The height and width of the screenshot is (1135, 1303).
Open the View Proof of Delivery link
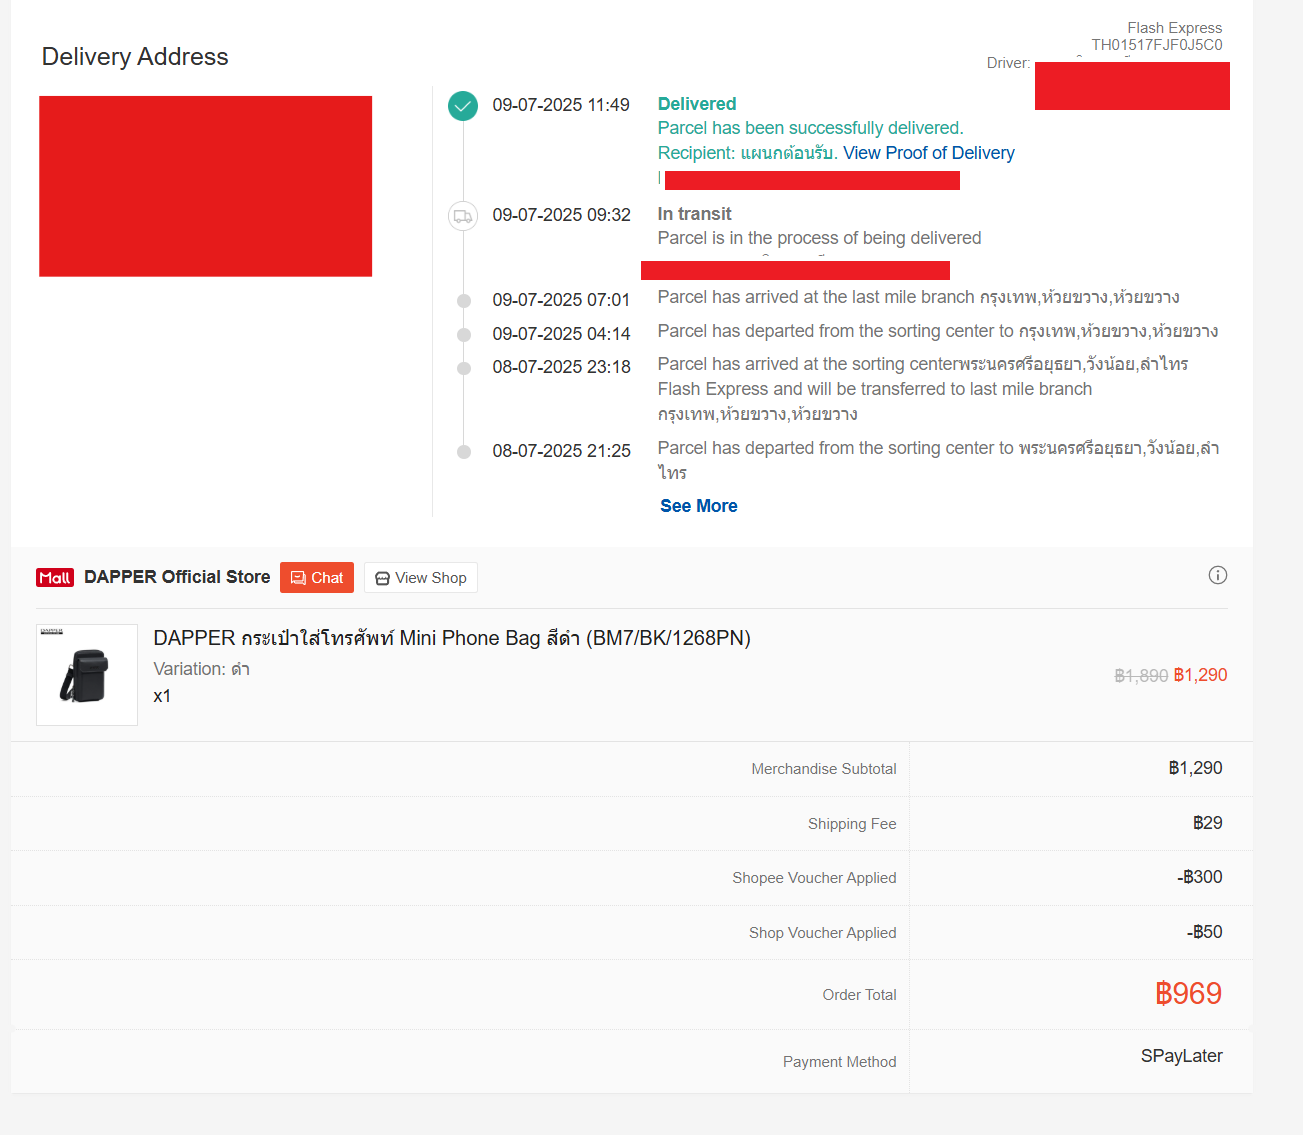pos(929,153)
